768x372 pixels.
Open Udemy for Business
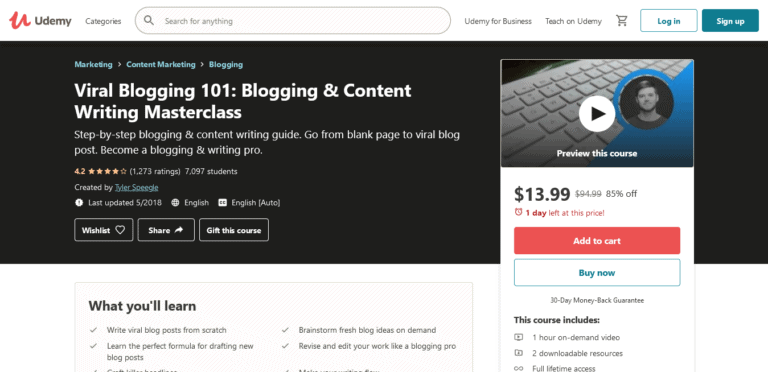[x=498, y=21]
